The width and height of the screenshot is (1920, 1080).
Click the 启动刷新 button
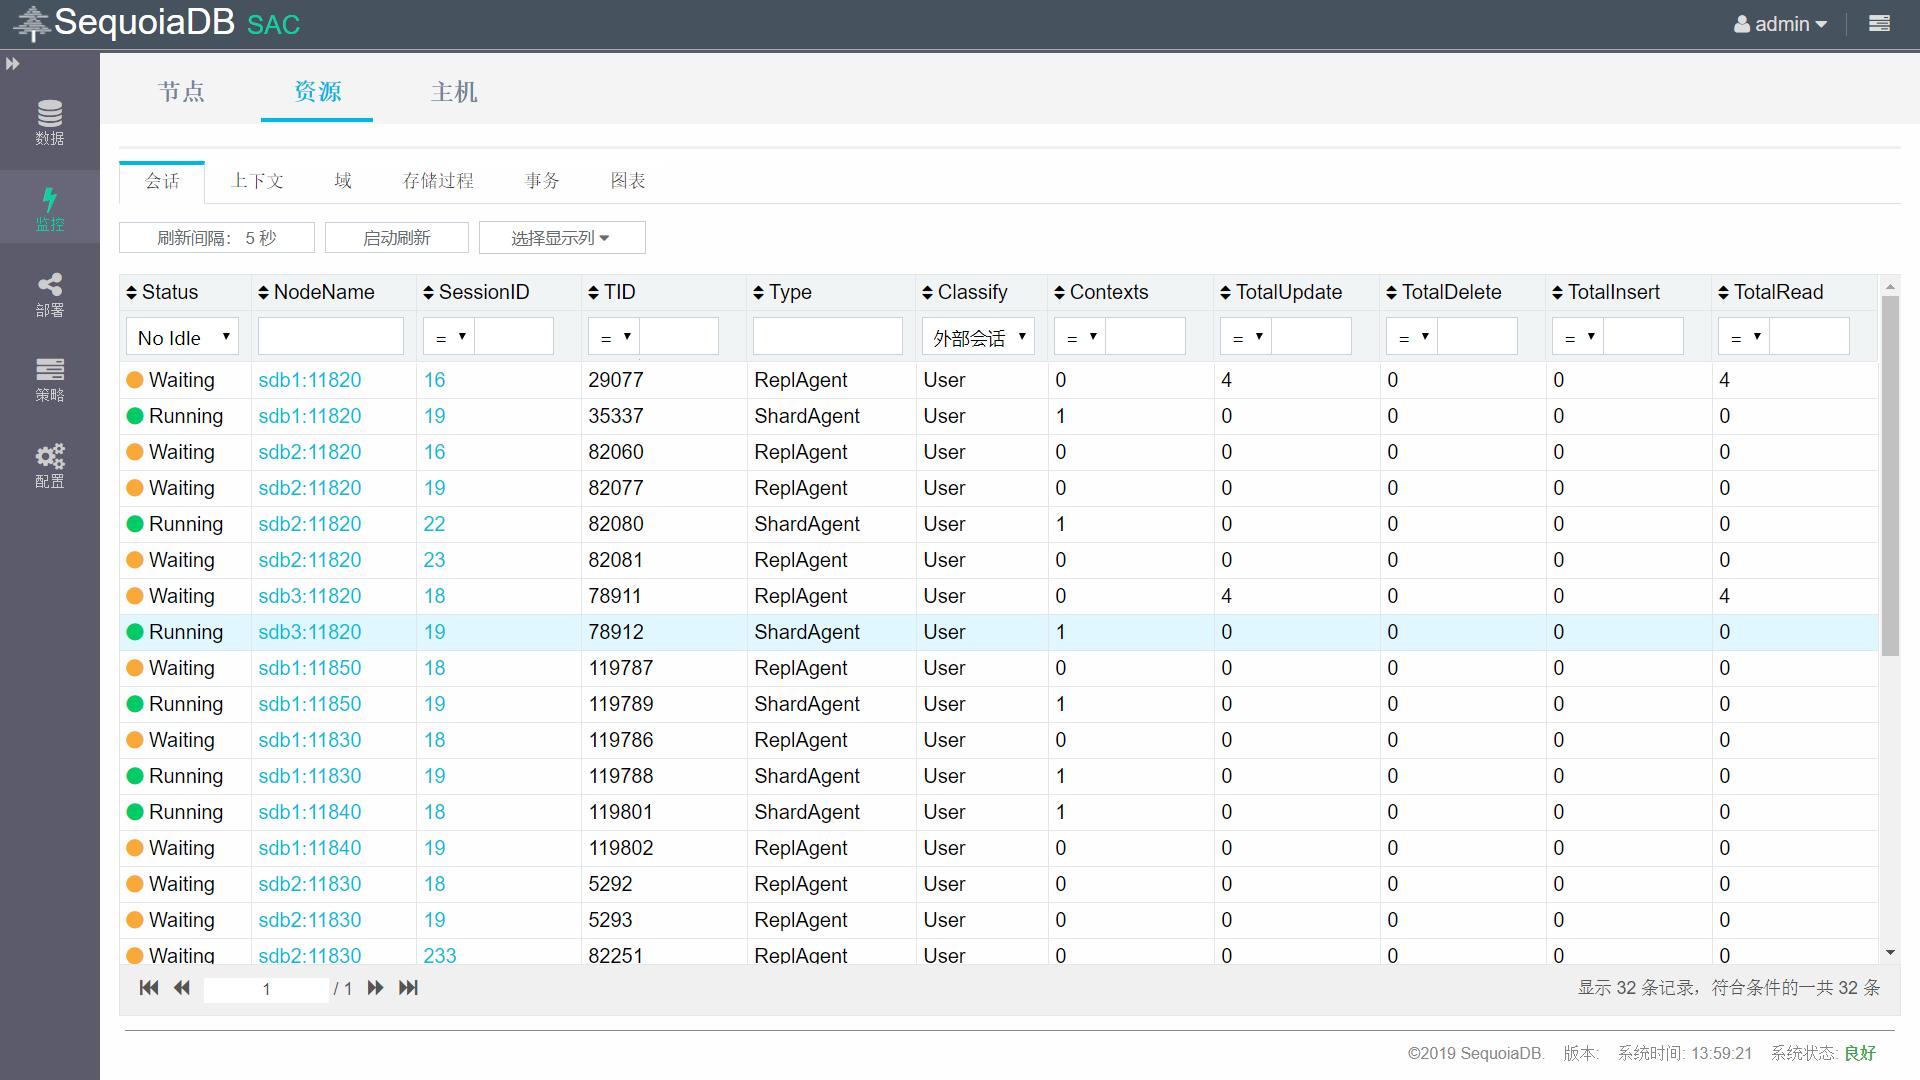pyautogui.click(x=397, y=238)
